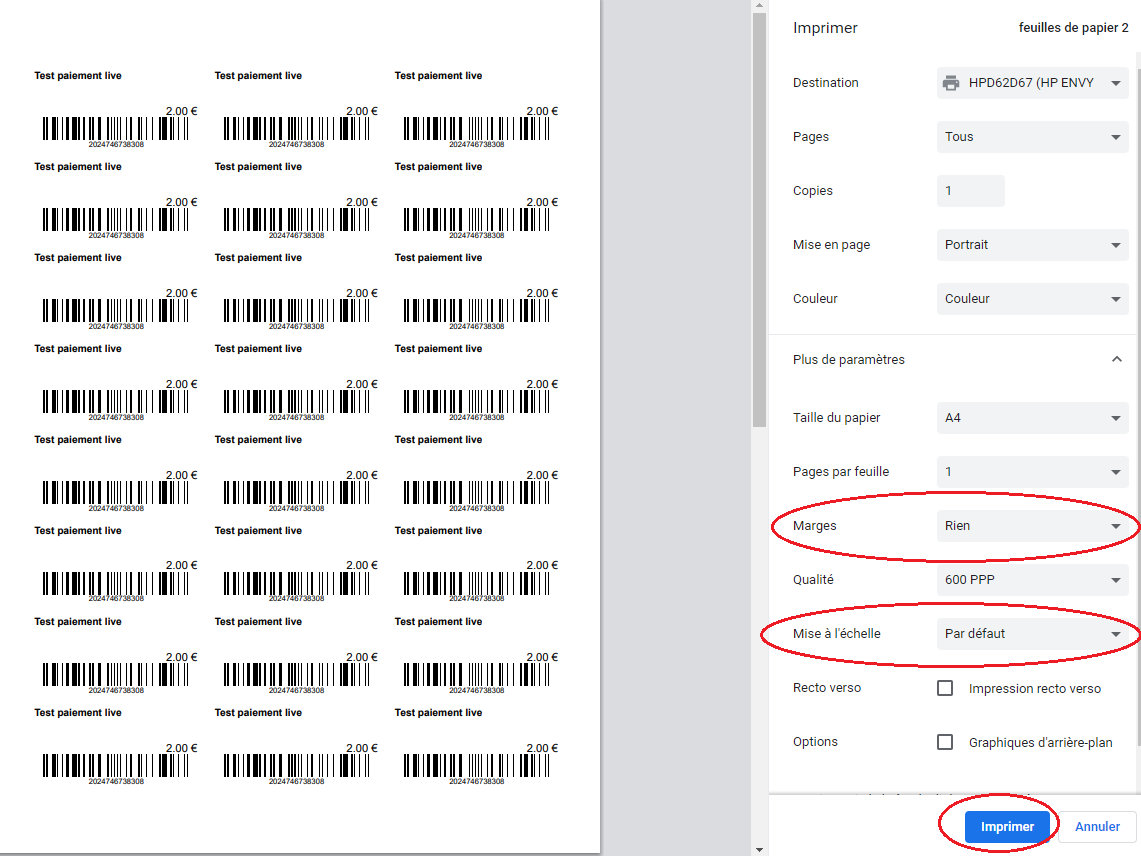Open the Pages dropdown set to Tous
1141x856 pixels.
pyautogui.click(x=1033, y=137)
